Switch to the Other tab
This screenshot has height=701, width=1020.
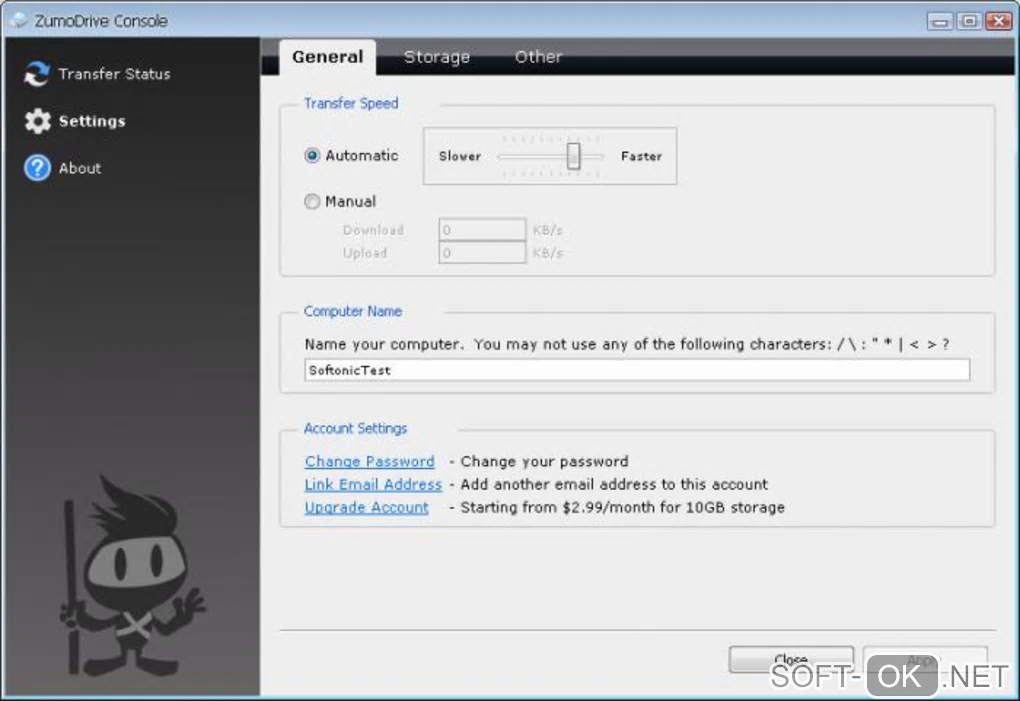coord(539,57)
